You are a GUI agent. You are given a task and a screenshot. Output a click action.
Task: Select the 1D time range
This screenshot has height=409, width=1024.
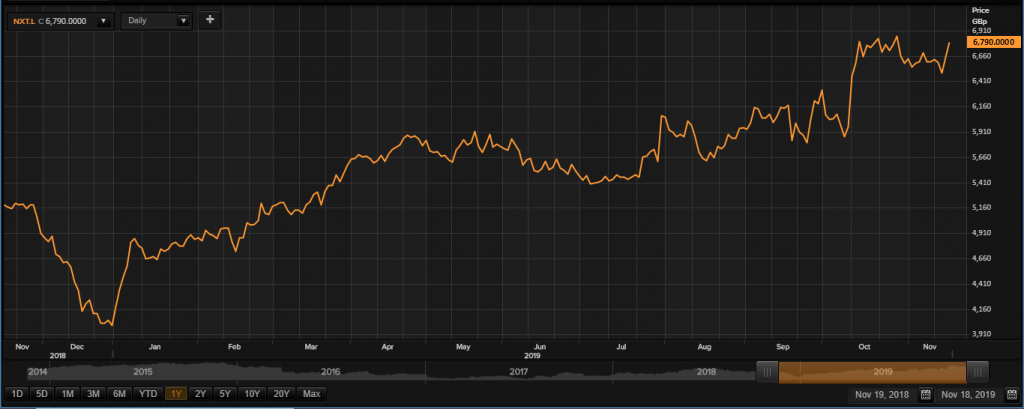click(x=18, y=394)
